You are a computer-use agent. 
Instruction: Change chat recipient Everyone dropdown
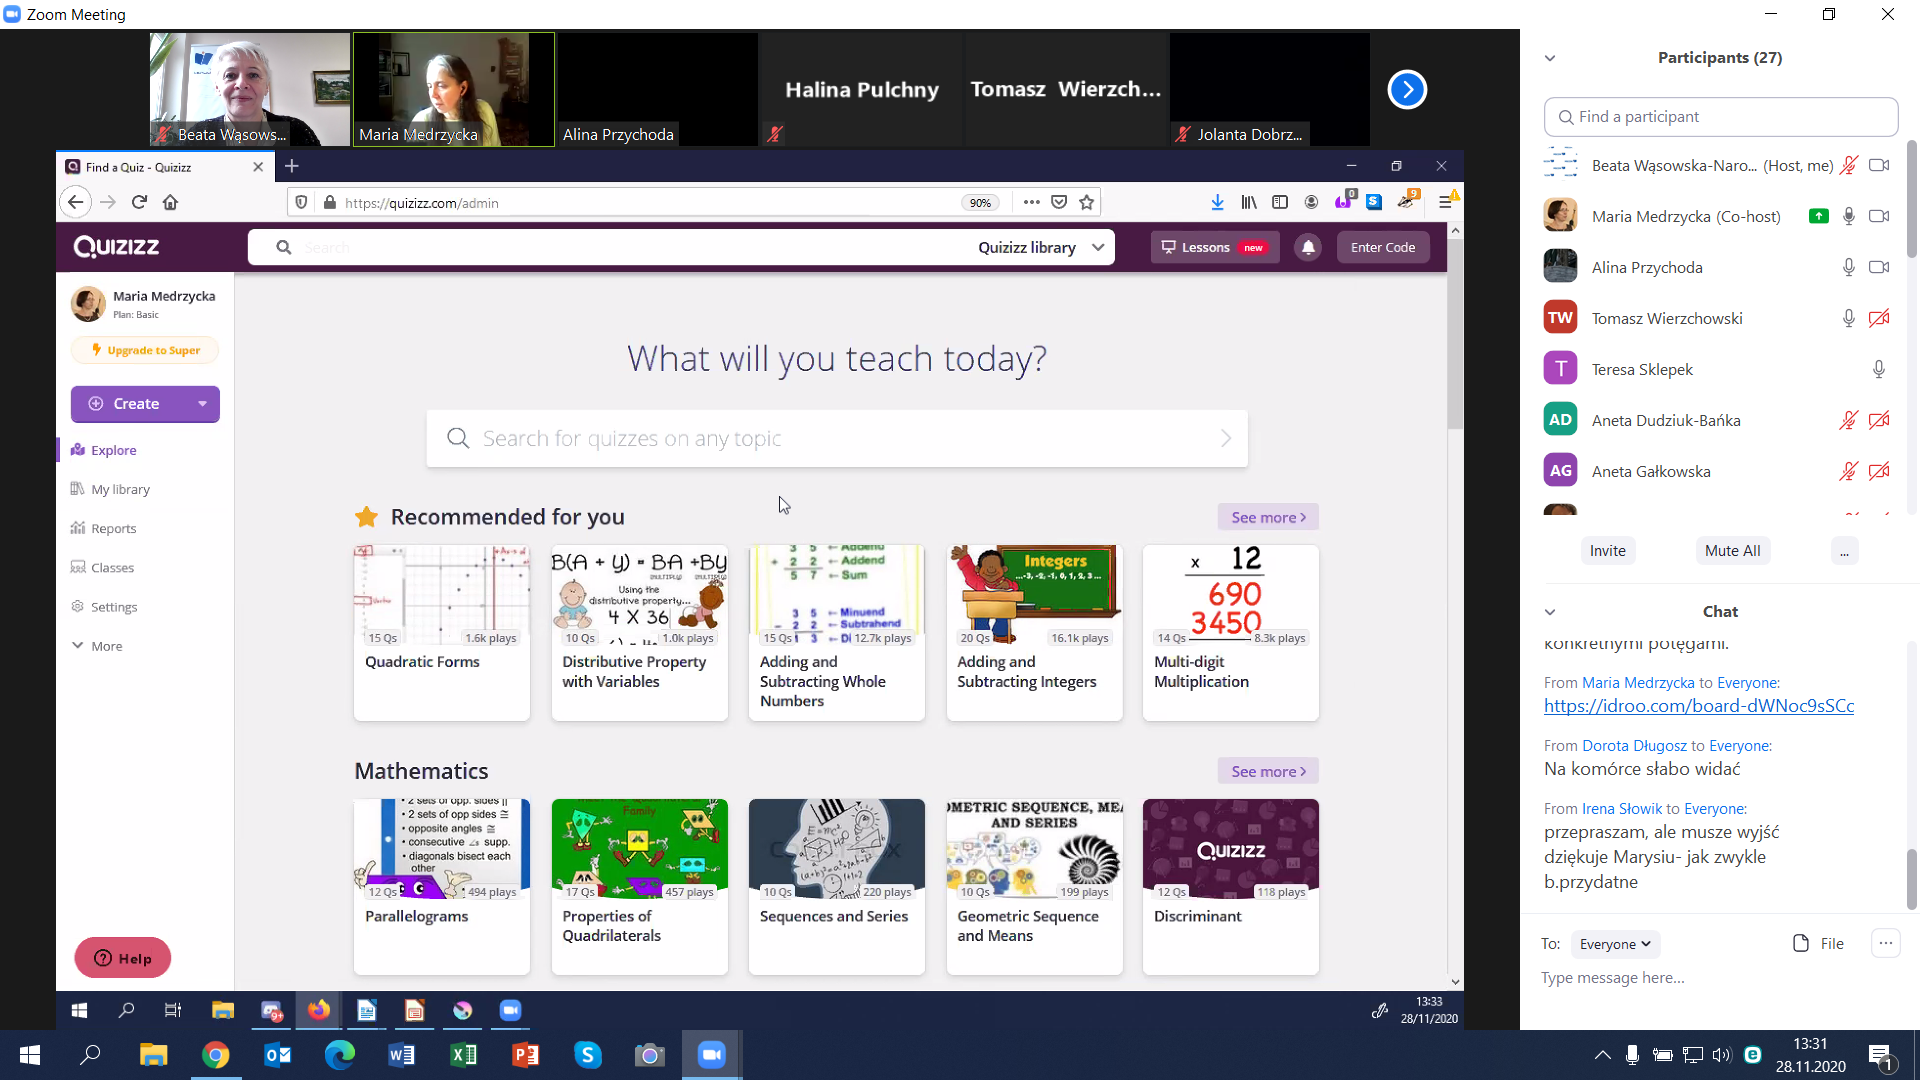point(1614,944)
